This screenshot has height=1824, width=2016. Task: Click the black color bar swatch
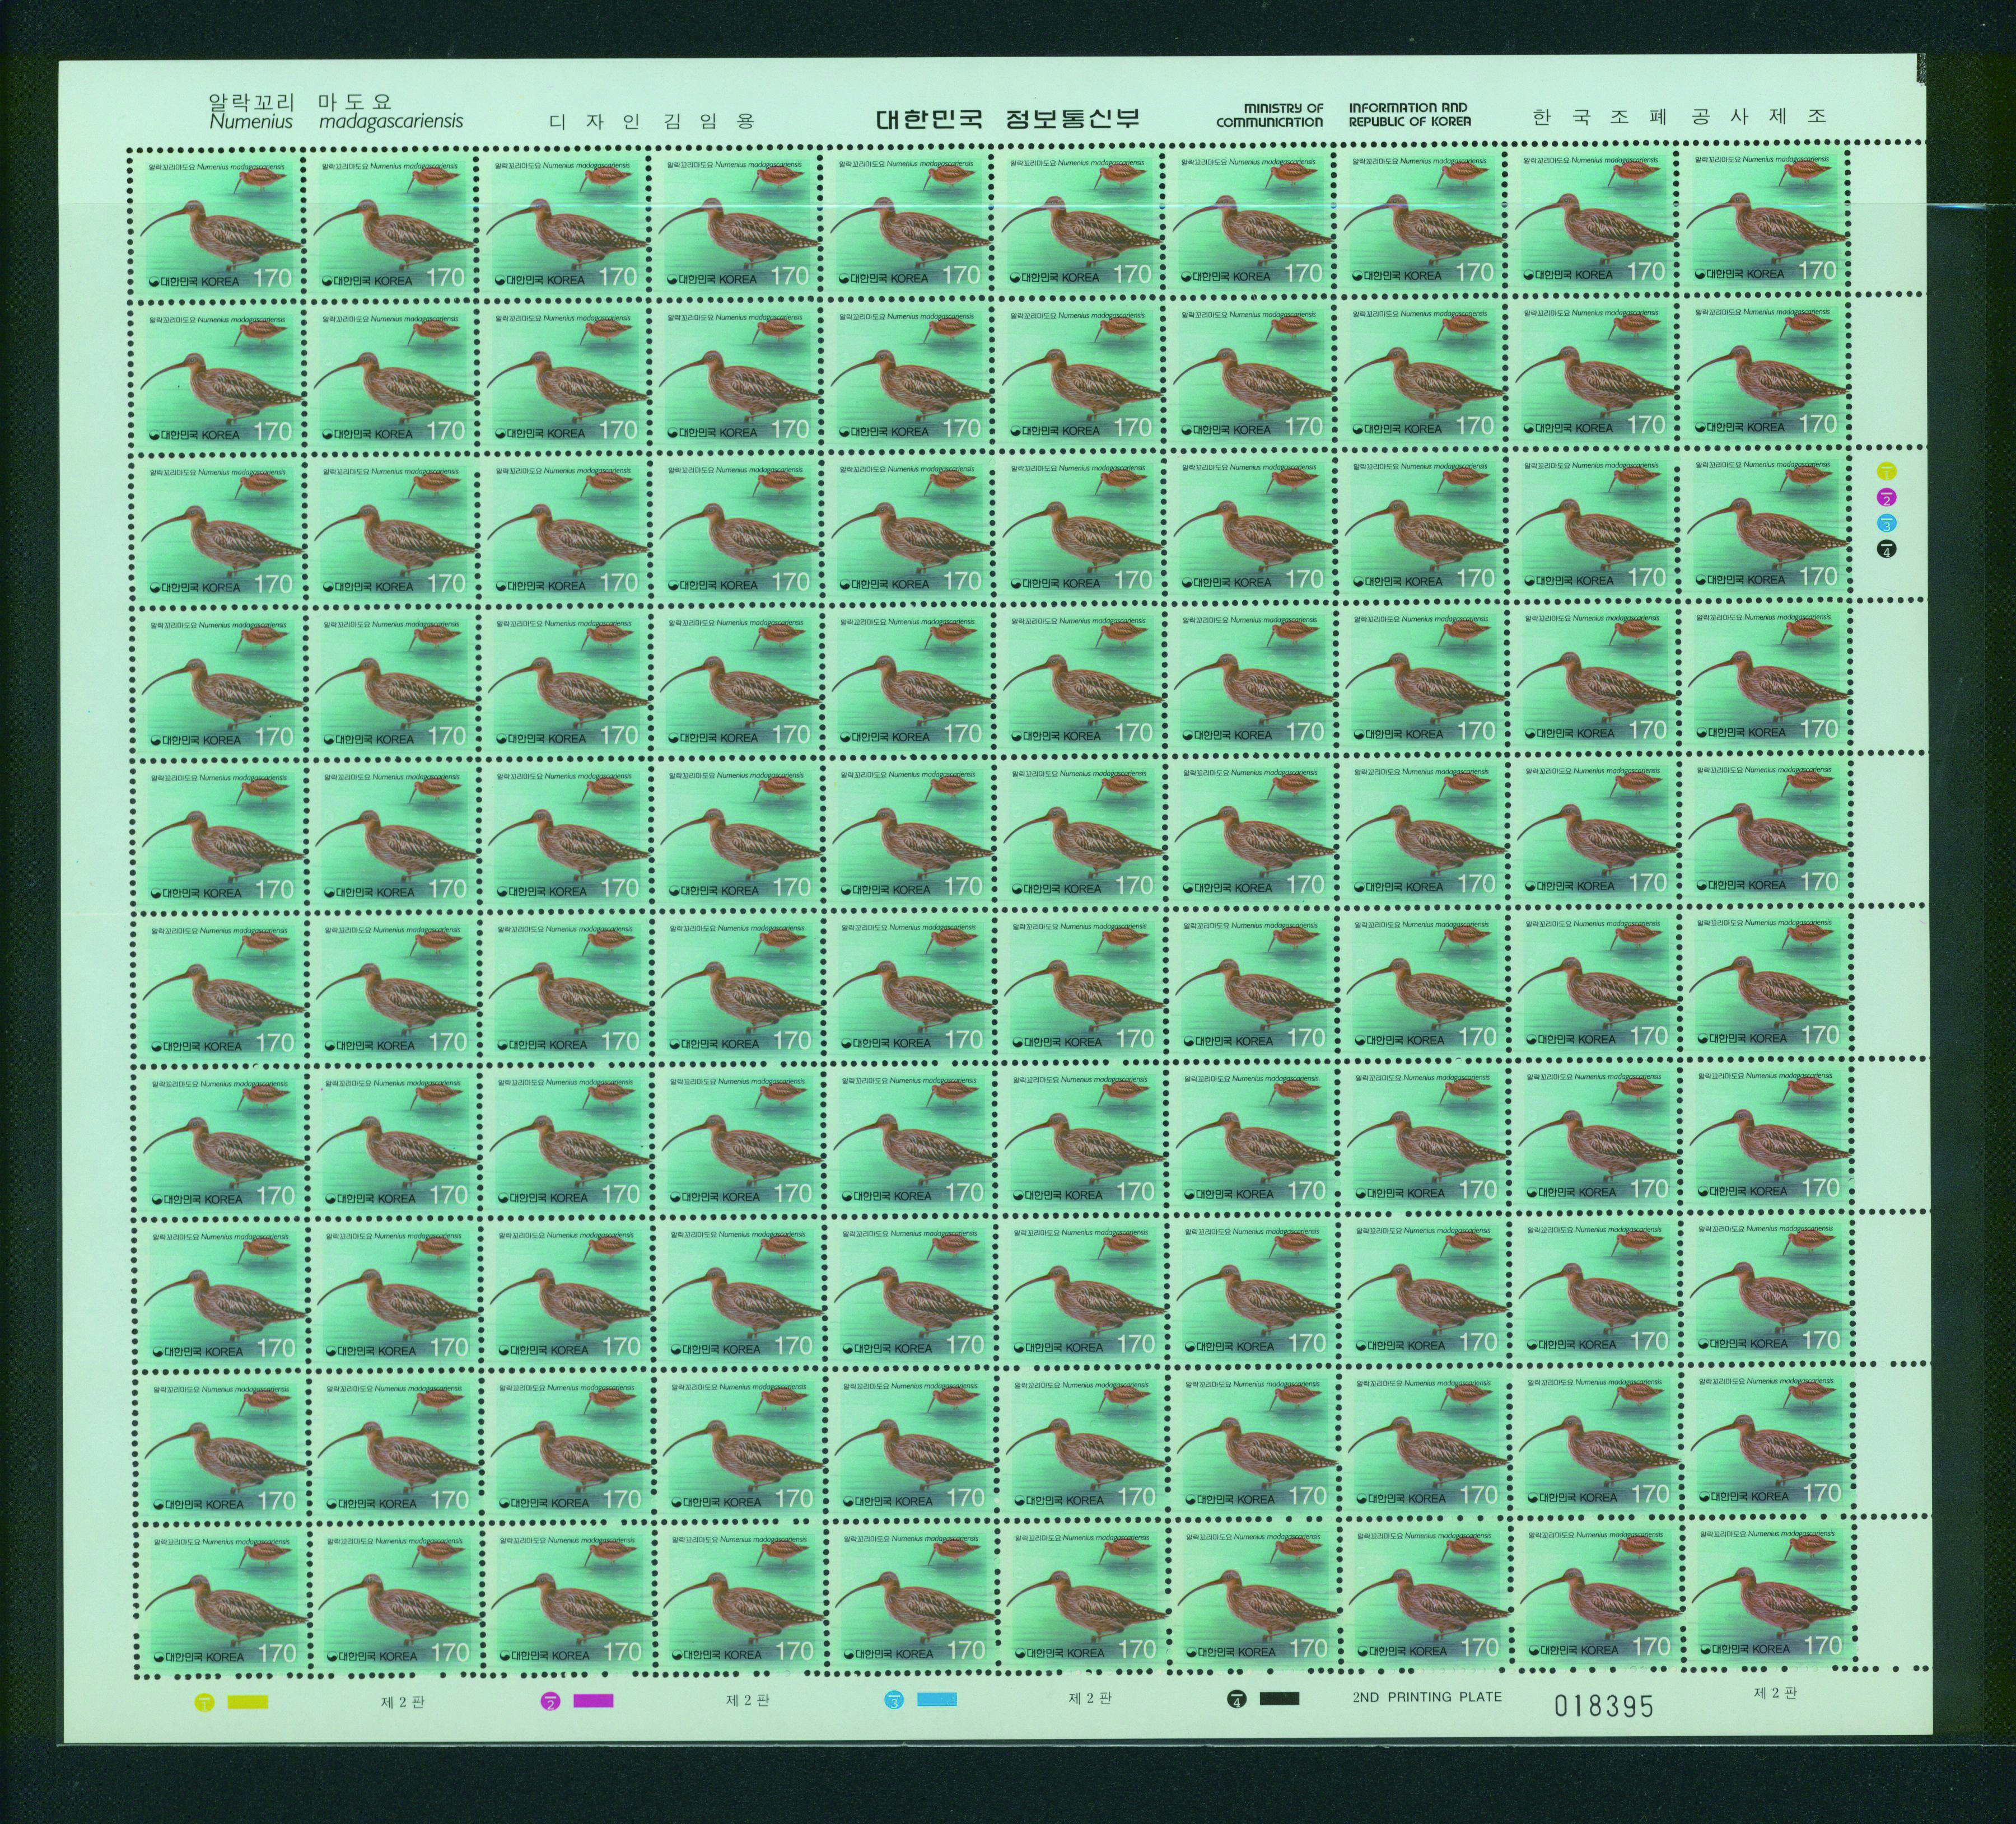point(1279,1698)
